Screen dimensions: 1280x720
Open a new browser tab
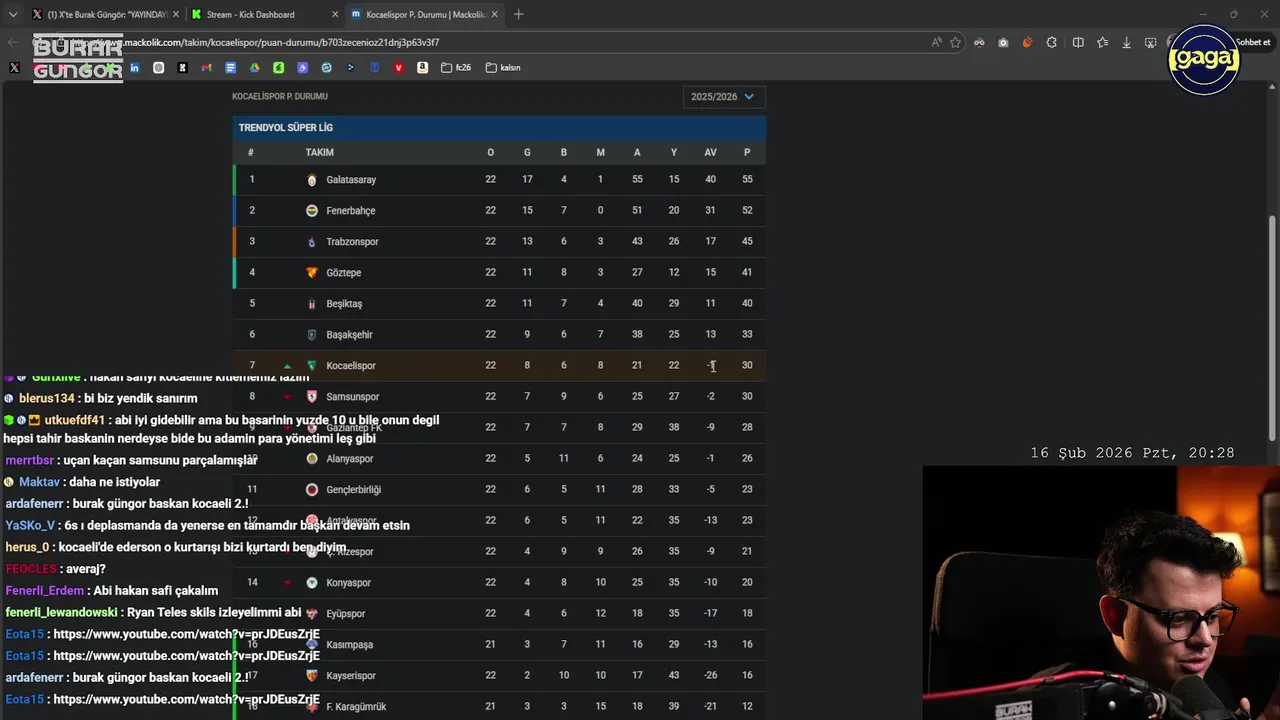(518, 14)
